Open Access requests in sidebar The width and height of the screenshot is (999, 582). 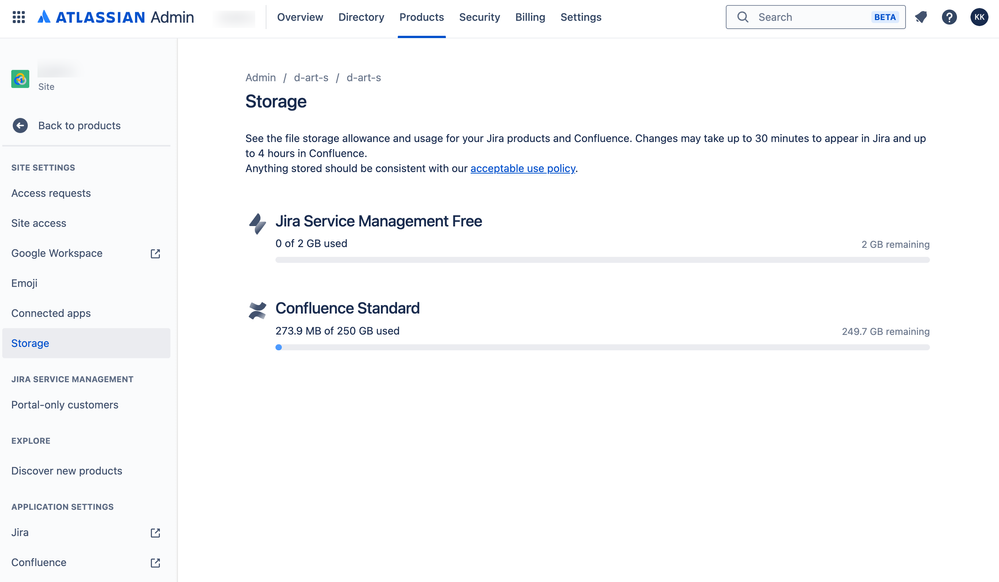click(x=51, y=193)
